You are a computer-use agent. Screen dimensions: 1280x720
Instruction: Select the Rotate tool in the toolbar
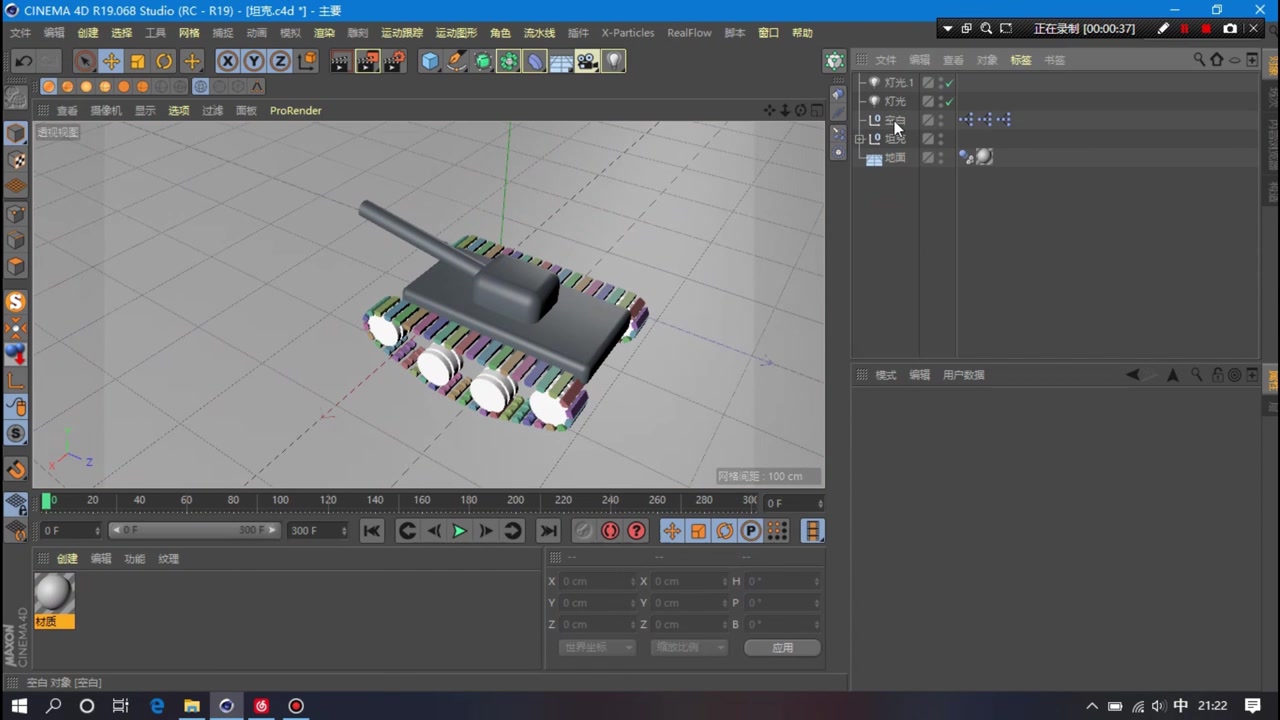click(163, 62)
